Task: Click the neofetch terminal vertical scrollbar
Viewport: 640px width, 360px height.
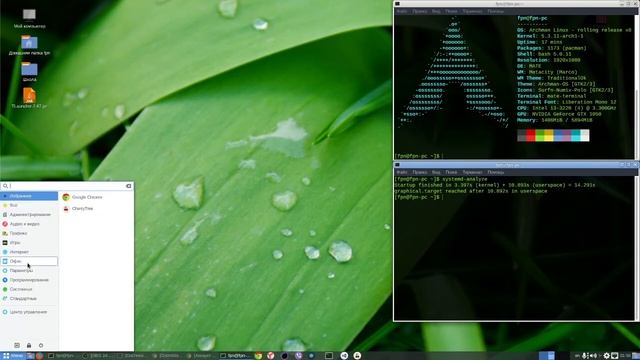Action: pos(636,87)
